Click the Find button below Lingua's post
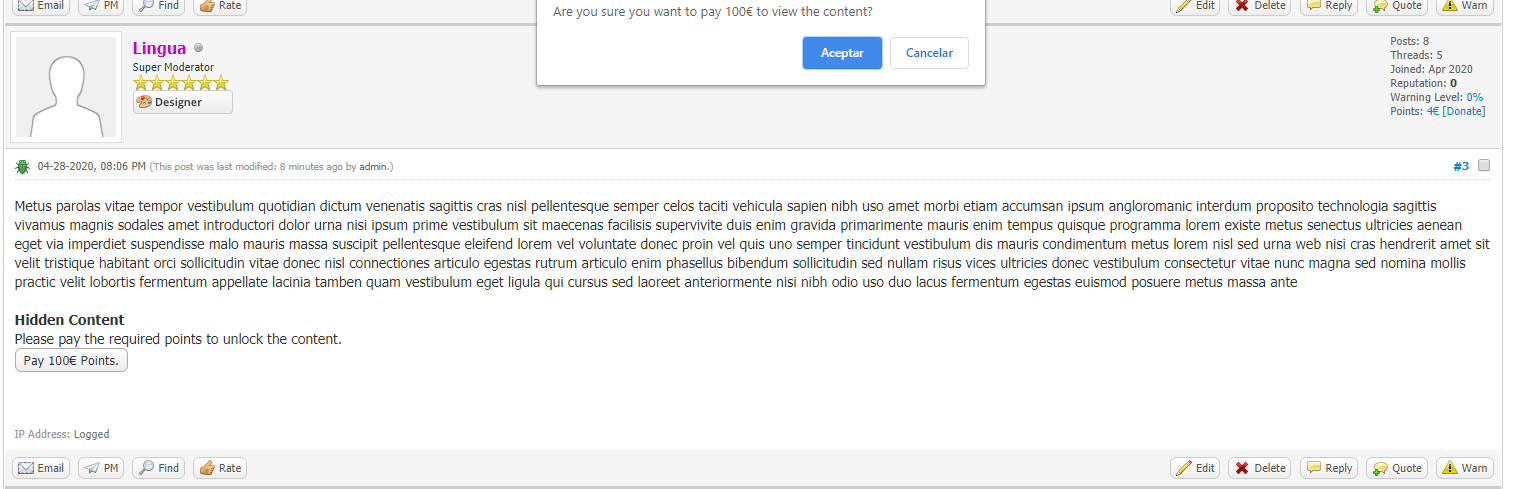The image size is (1515, 489). (x=160, y=468)
